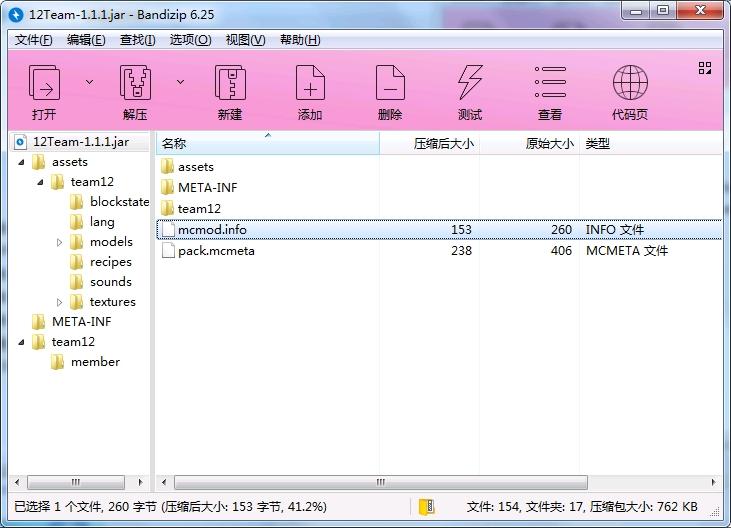Select the blockstate folder in tree

119,202
